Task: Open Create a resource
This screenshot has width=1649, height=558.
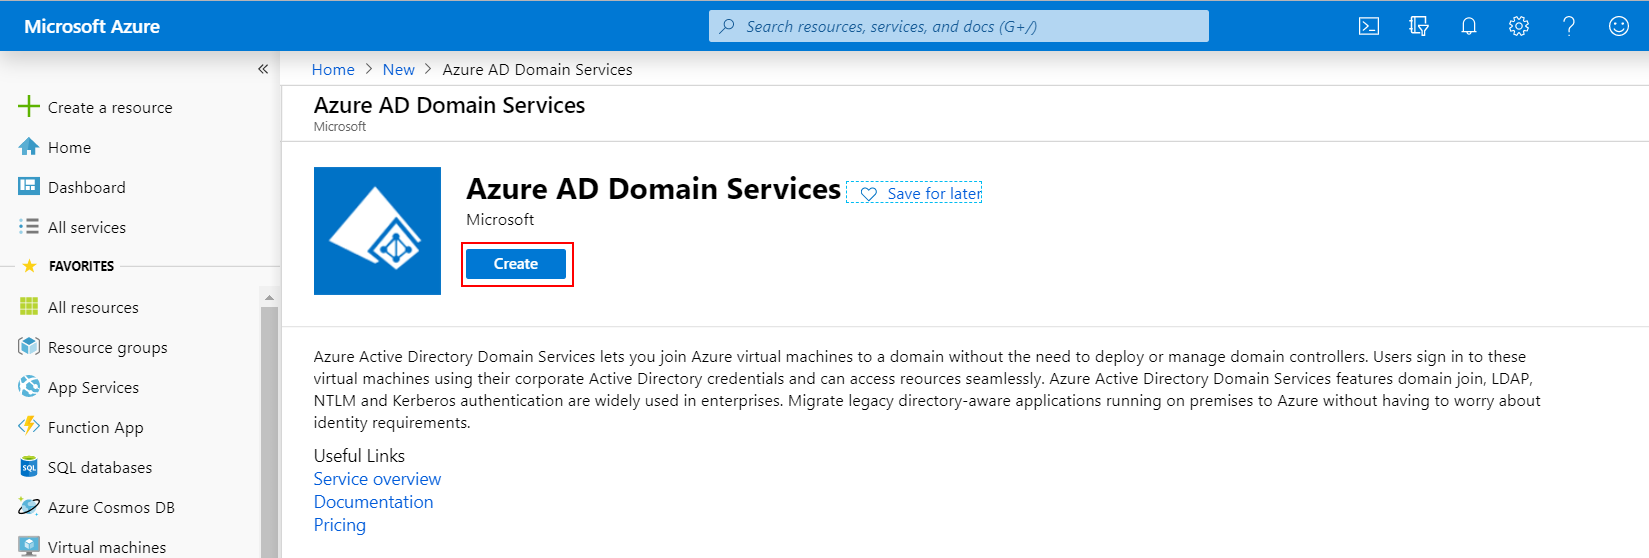Action: point(110,107)
